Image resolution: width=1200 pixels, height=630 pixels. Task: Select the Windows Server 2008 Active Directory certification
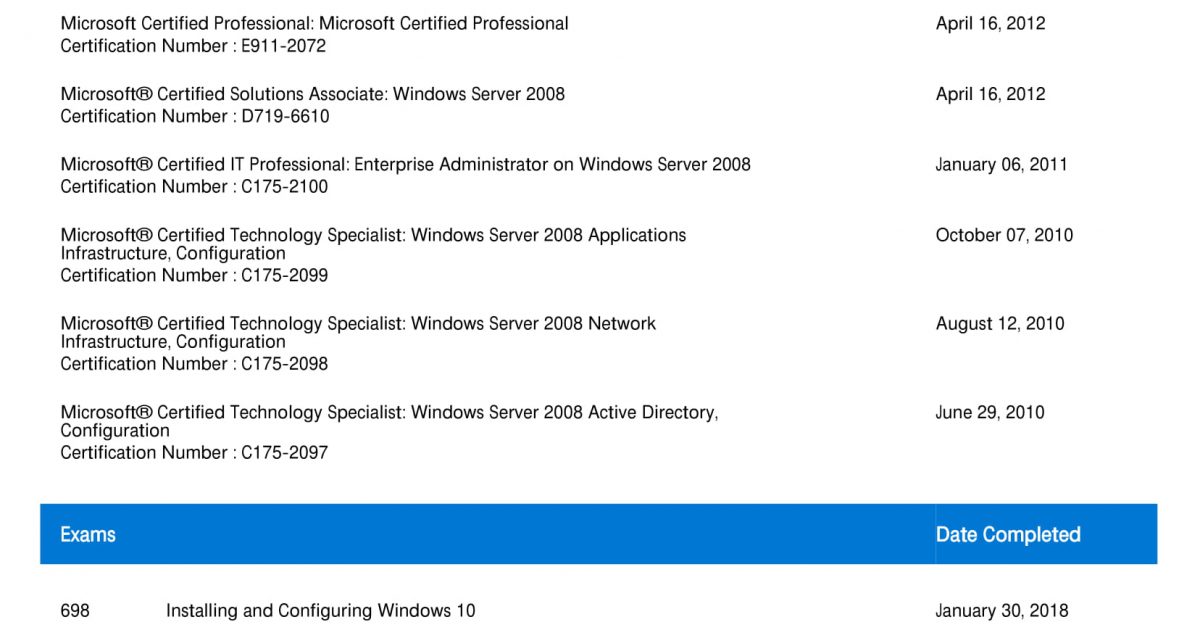[389, 421]
